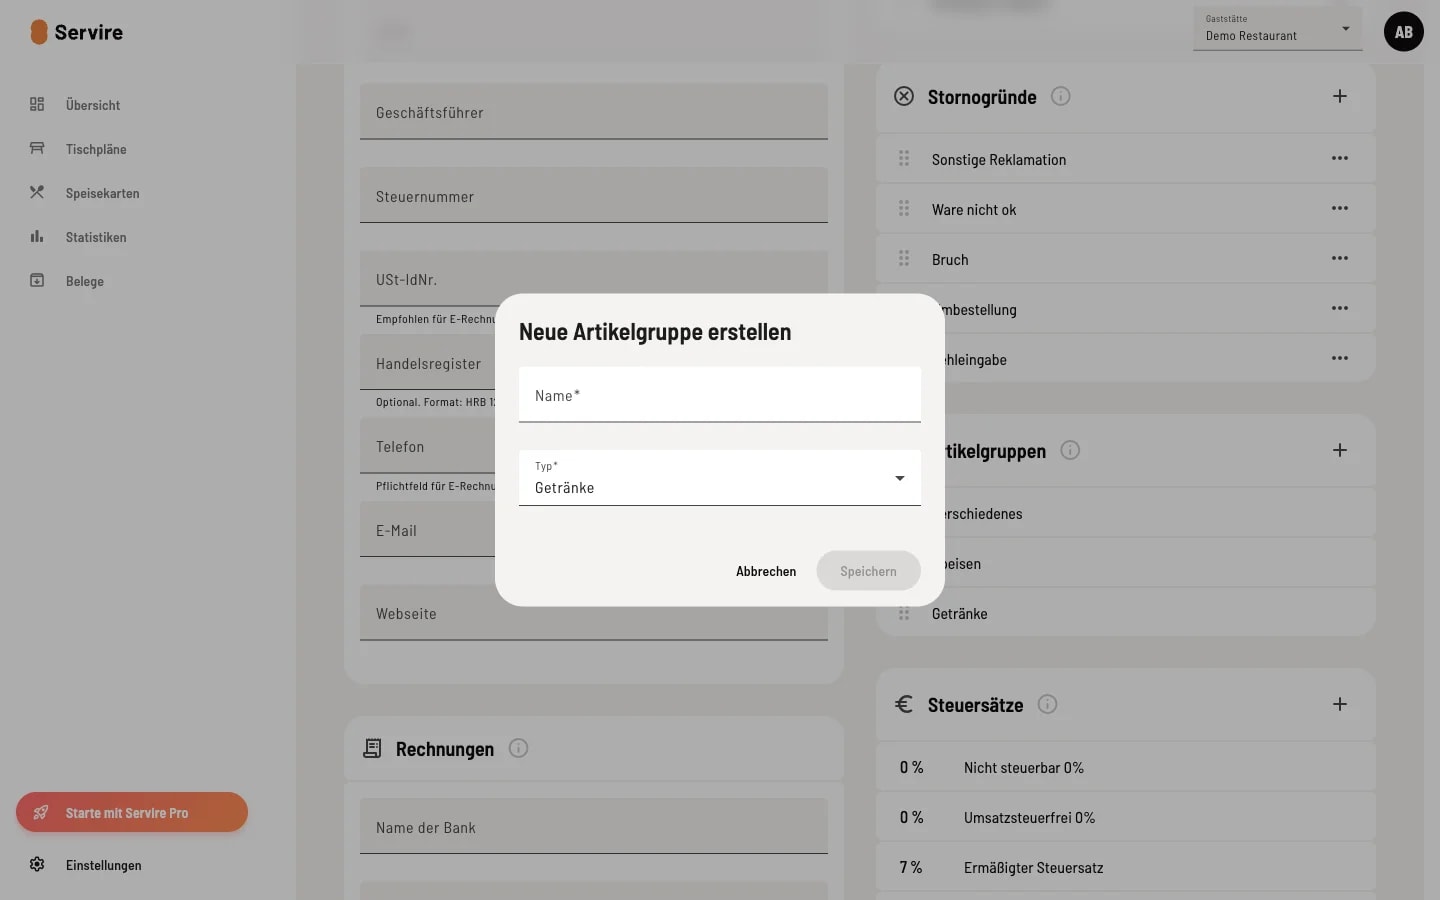Open the Typ Getränke dropdown
Image resolution: width=1440 pixels, height=900 pixels.
coord(720,478)
